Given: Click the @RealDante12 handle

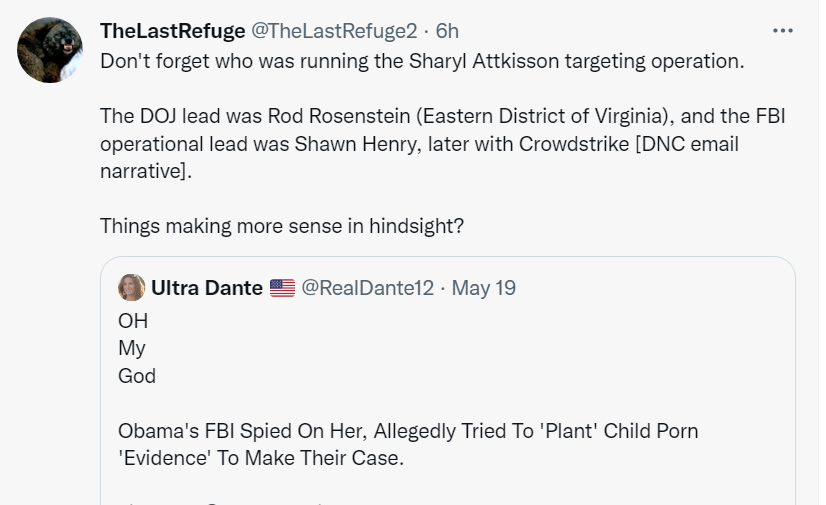Looking at the screenshot, I should pos(368,289).
